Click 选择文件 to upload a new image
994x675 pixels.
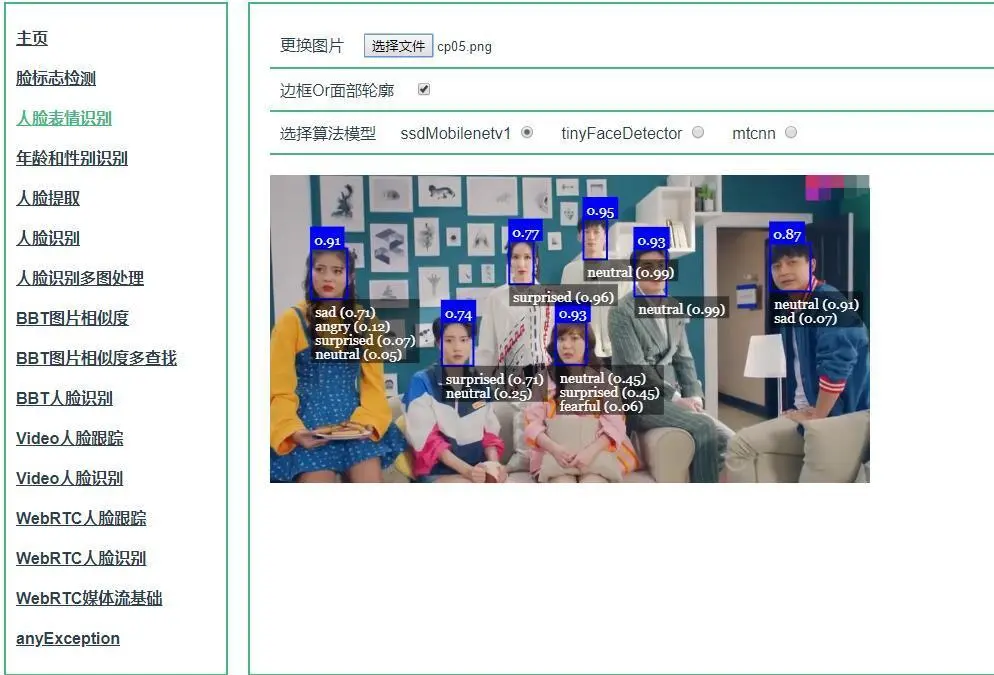[397, 45]
